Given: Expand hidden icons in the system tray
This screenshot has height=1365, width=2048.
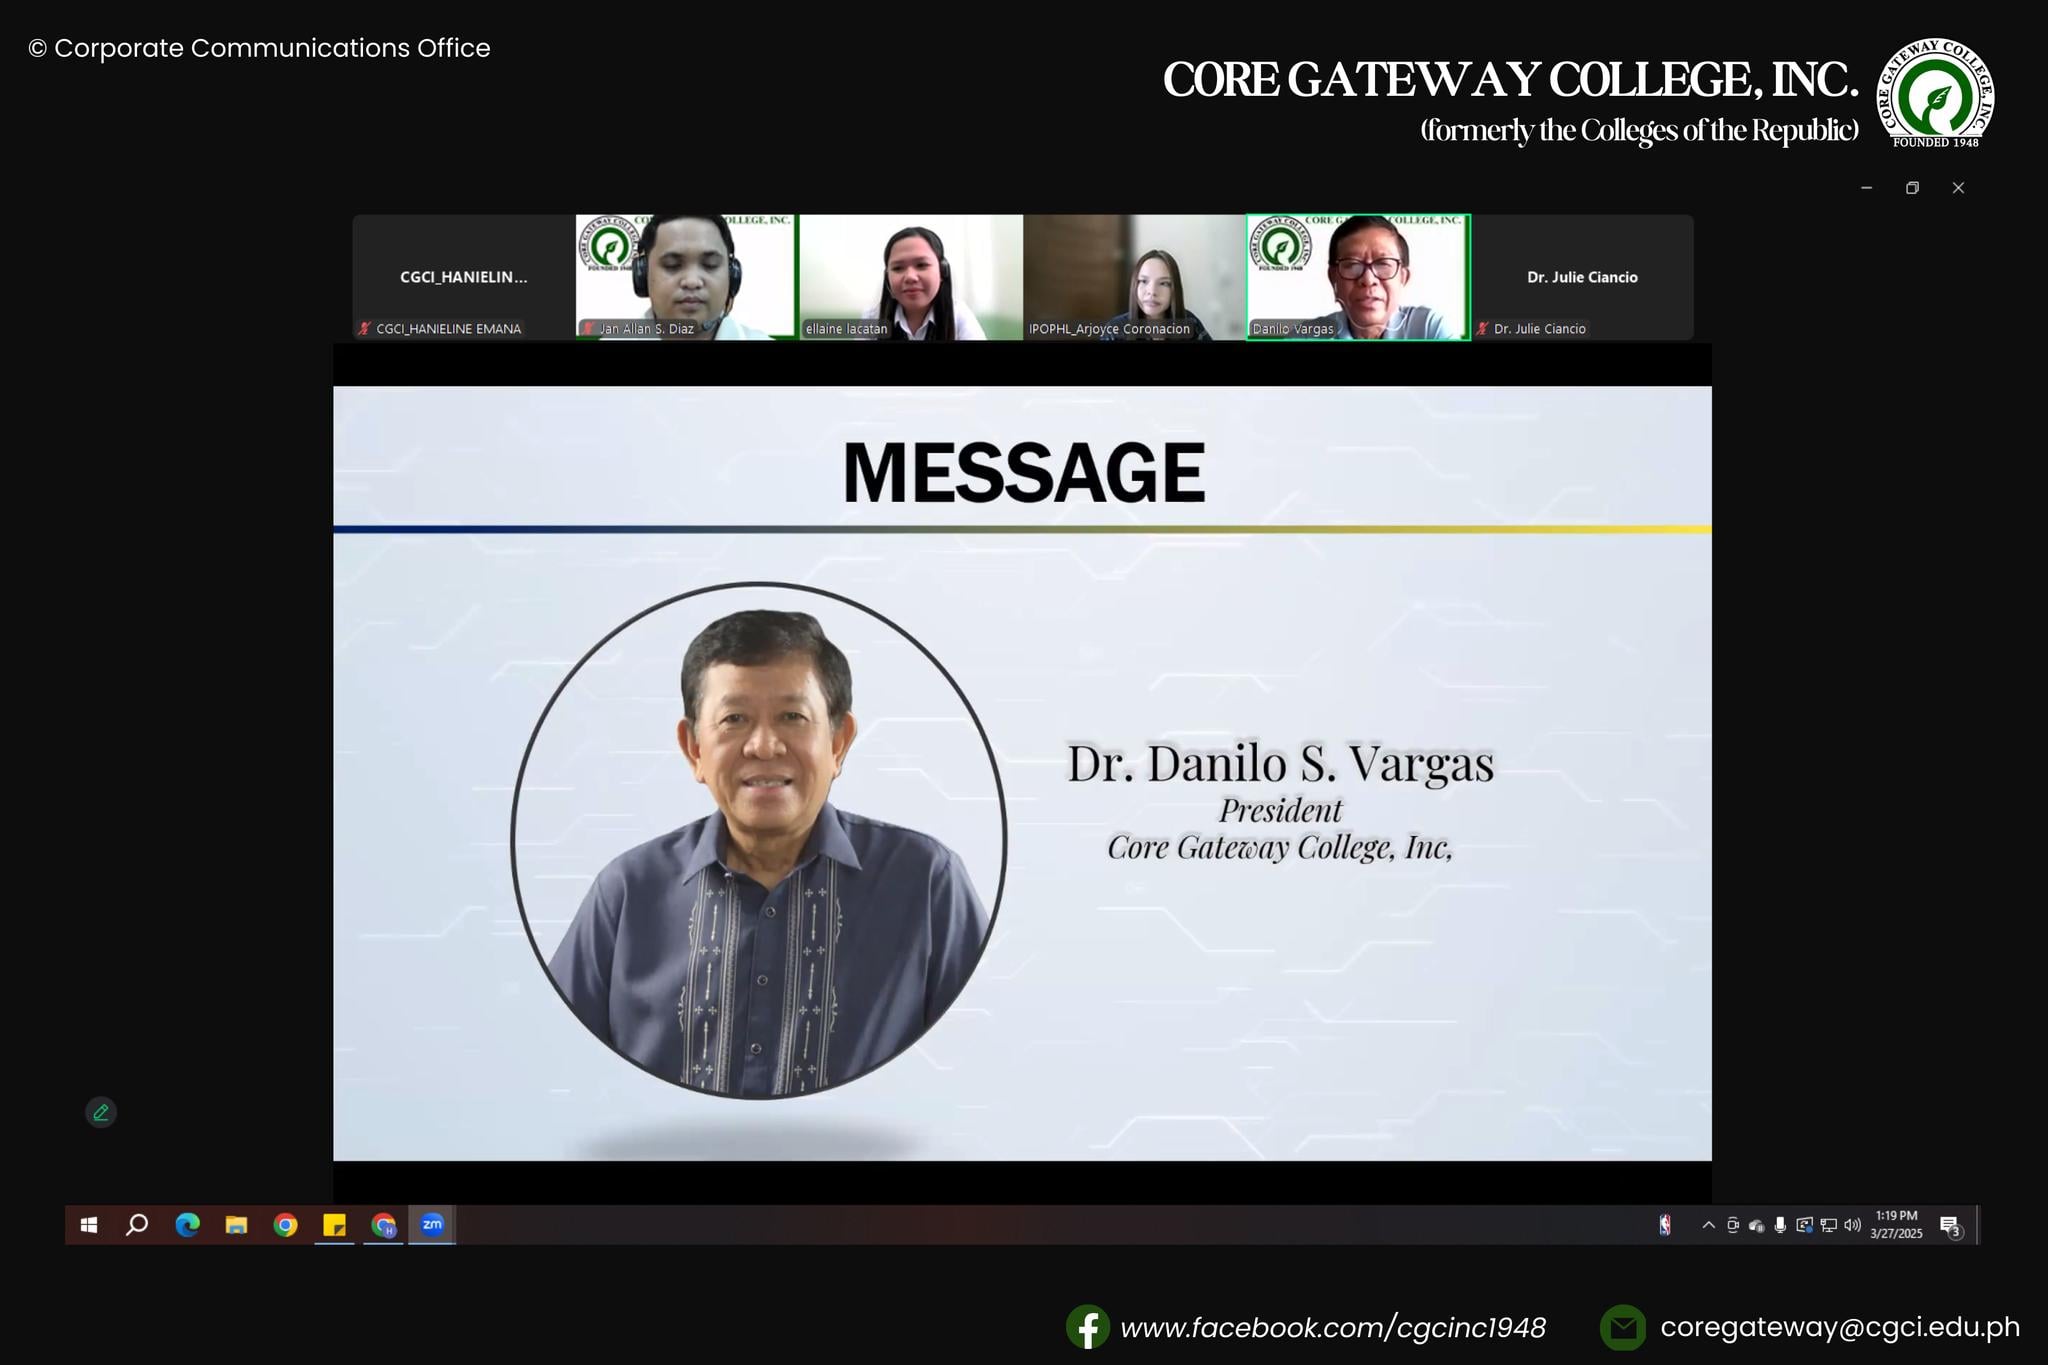Looking at the screenshot, I should click(1709, 1224).
